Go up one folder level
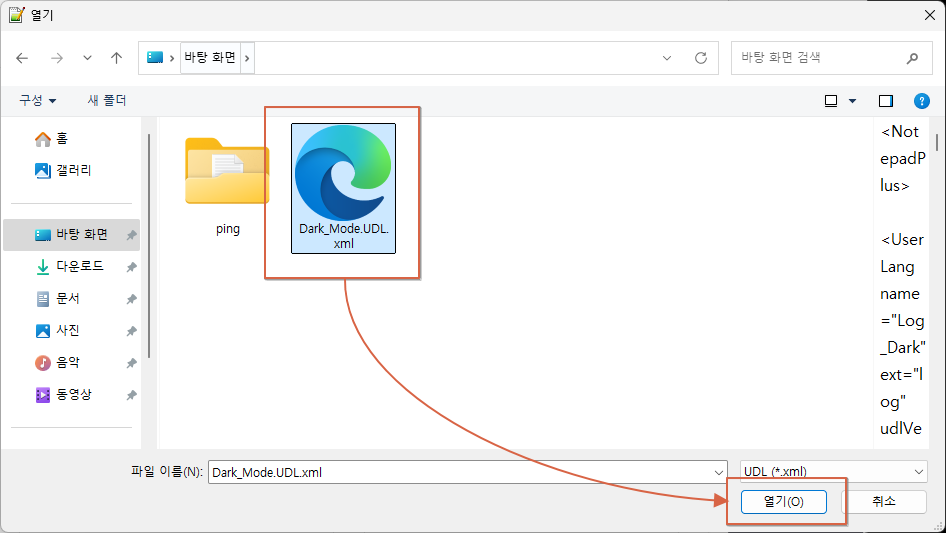 click(116, 58)
